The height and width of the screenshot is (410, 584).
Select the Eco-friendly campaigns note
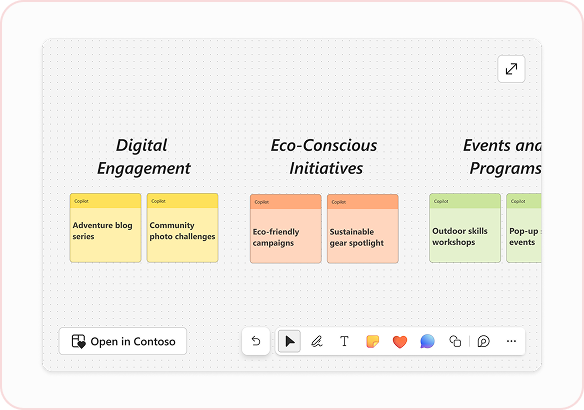pos(286,229)
